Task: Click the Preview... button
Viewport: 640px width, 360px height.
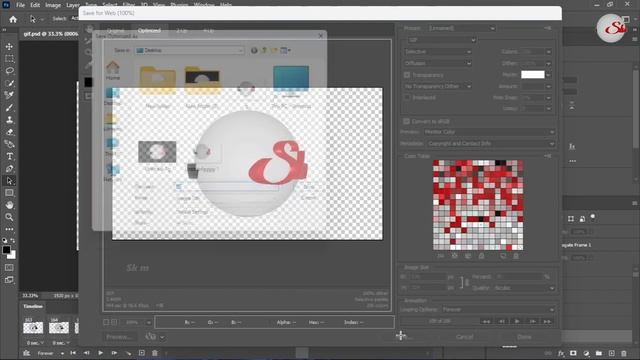Action: (119, 337)
